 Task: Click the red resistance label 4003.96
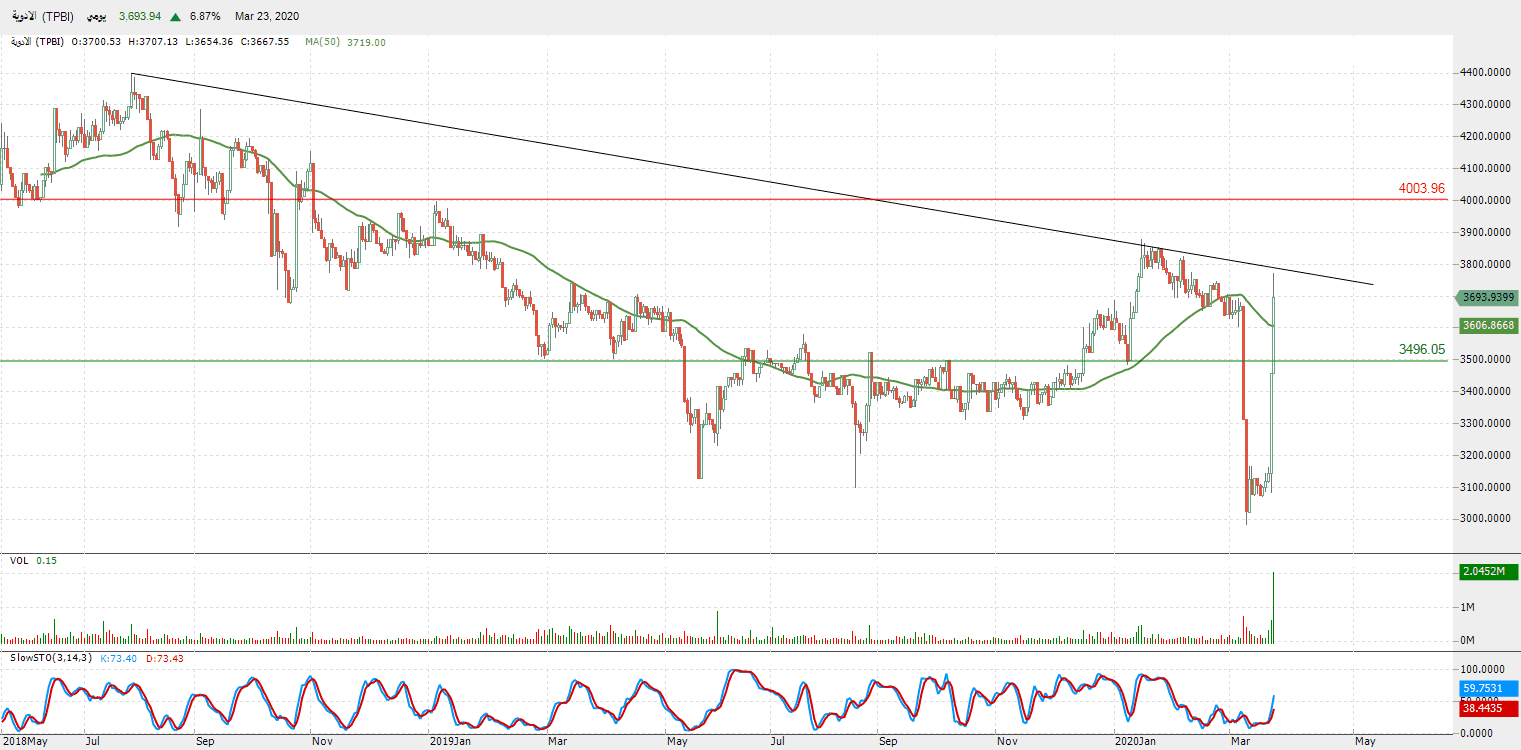point(1422,188)
